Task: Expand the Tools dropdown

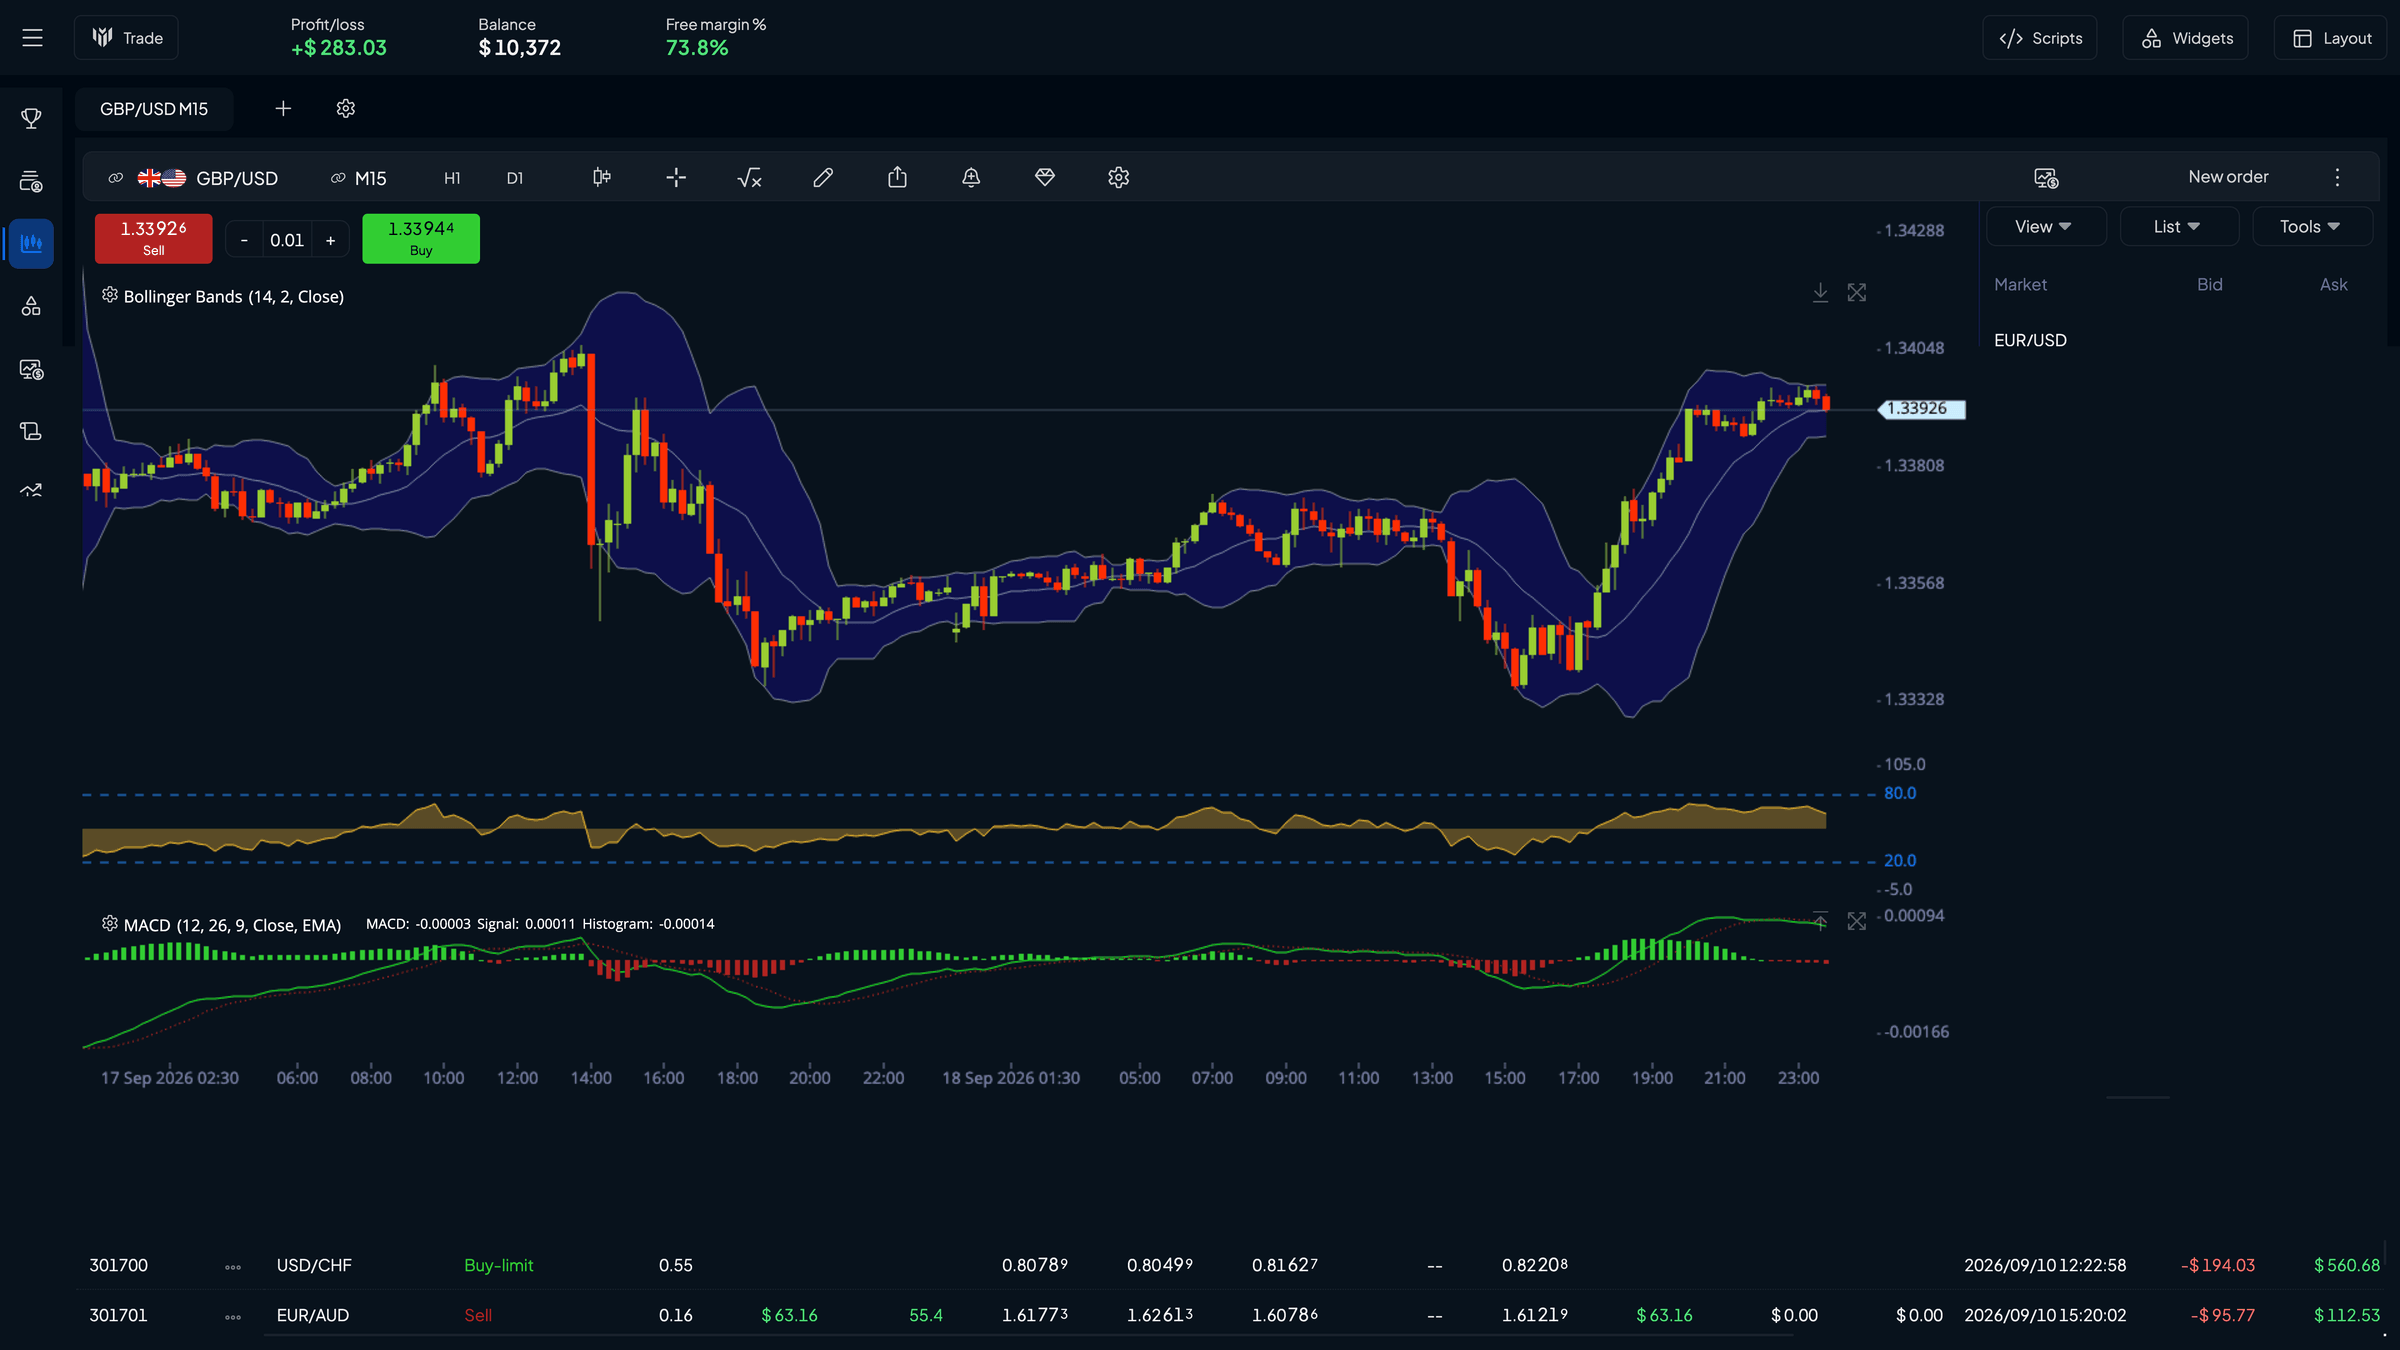Action: pyautogui.click(x=2312, y=226)
